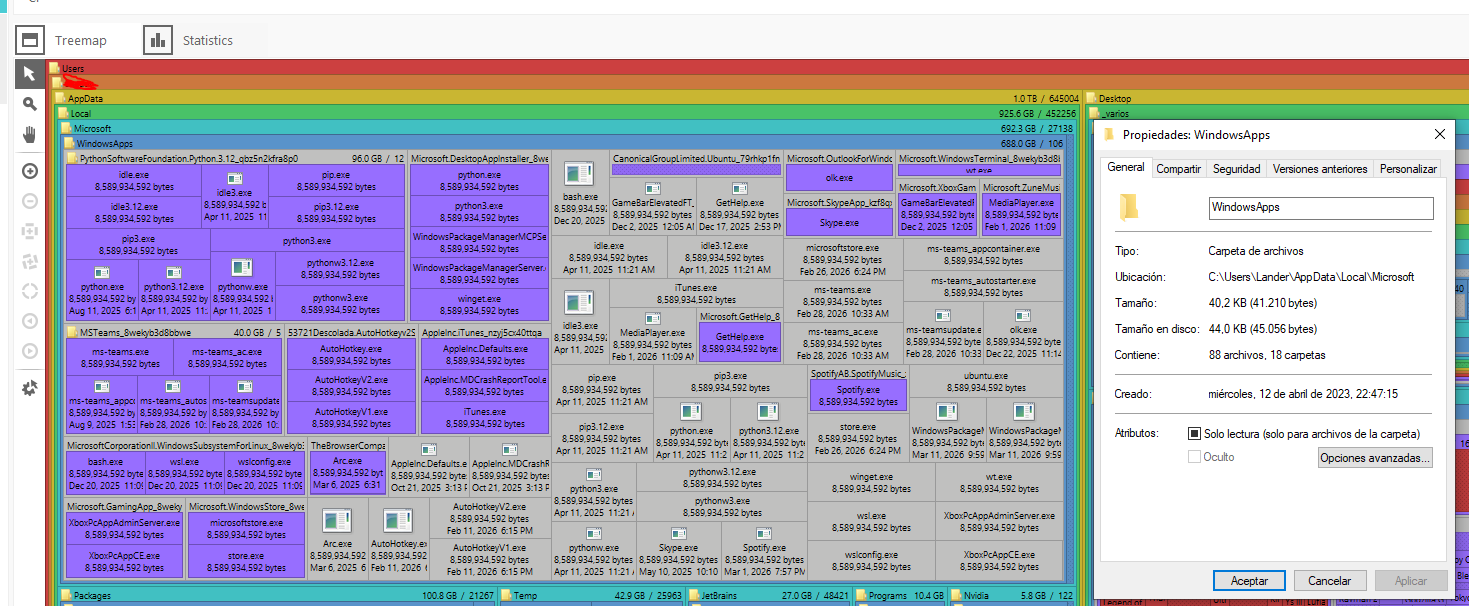This screenshot has height=606, width=1469.
Task: Click the WindowsApps folder name field
Action: point(1320,208)
